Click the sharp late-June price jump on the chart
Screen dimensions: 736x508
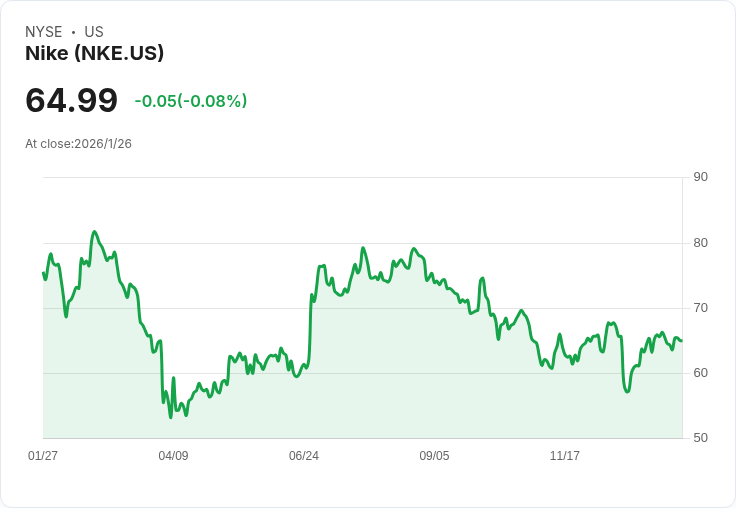(x=310, y=330)
